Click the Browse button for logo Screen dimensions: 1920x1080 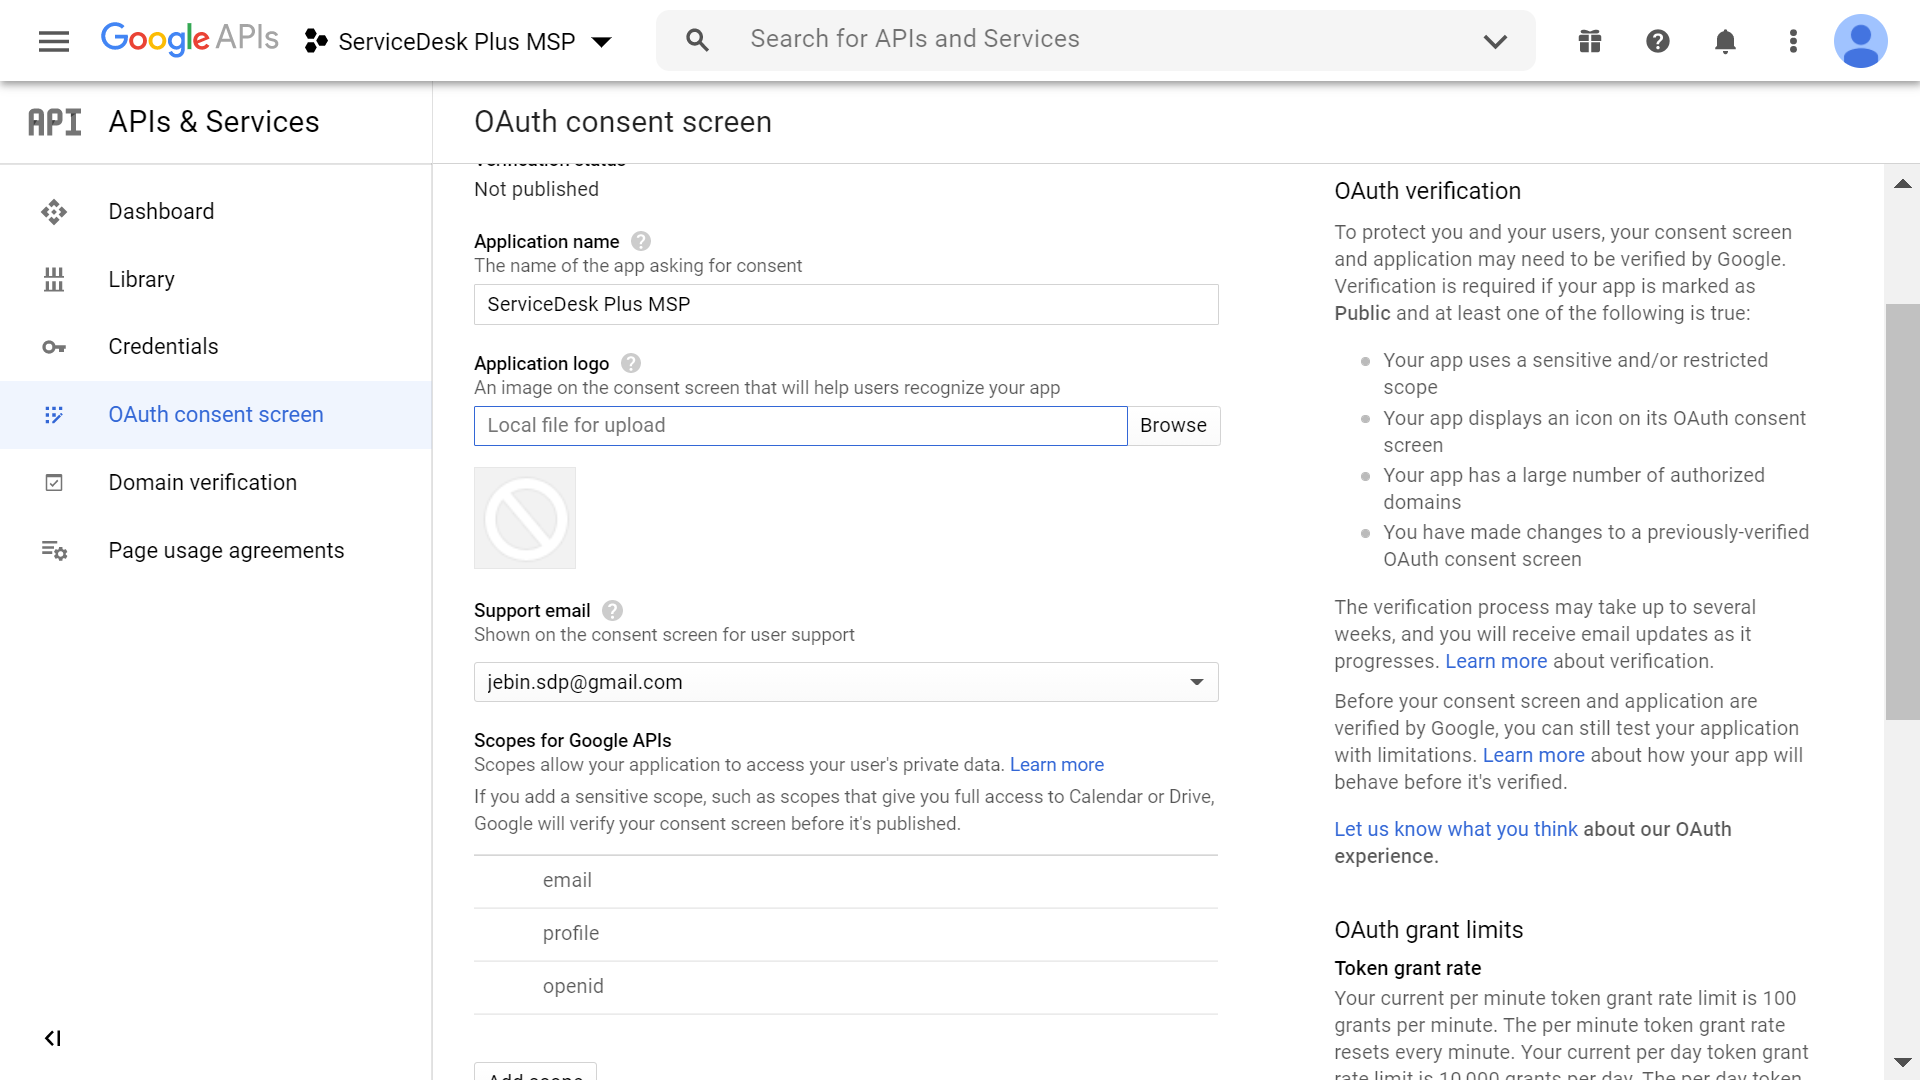1173,425
